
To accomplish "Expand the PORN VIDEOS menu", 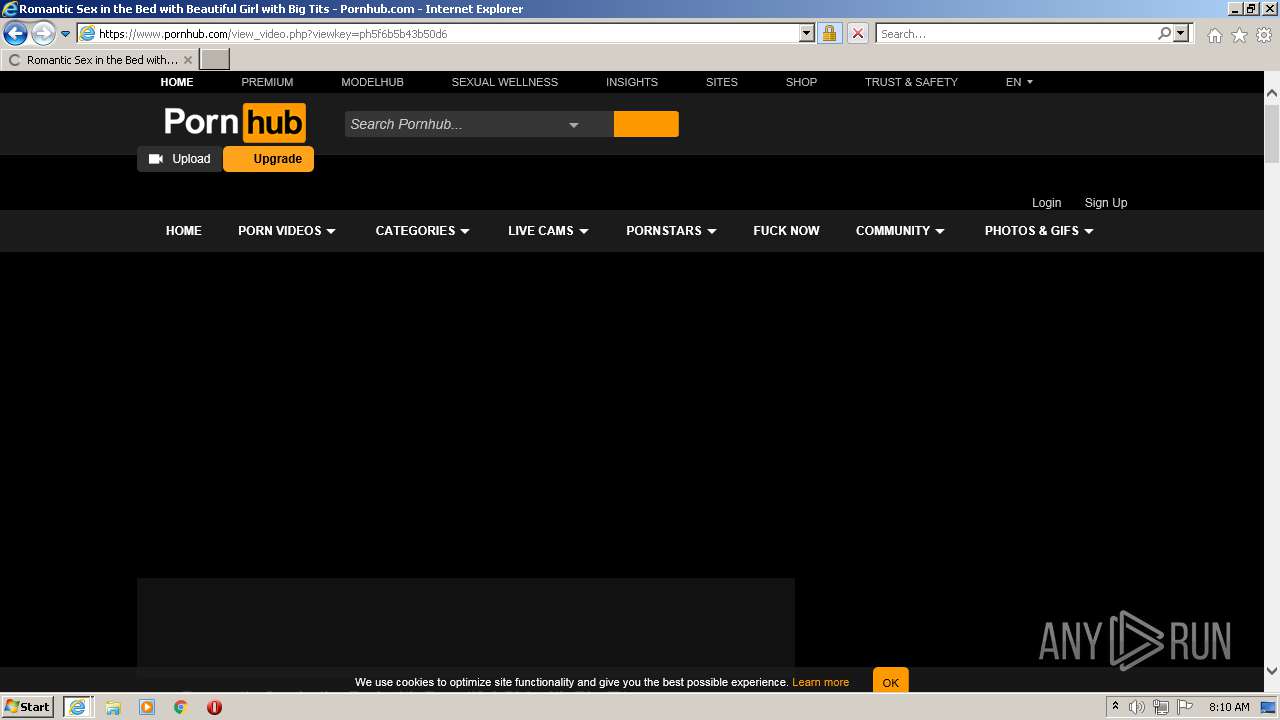I will 287,231.
